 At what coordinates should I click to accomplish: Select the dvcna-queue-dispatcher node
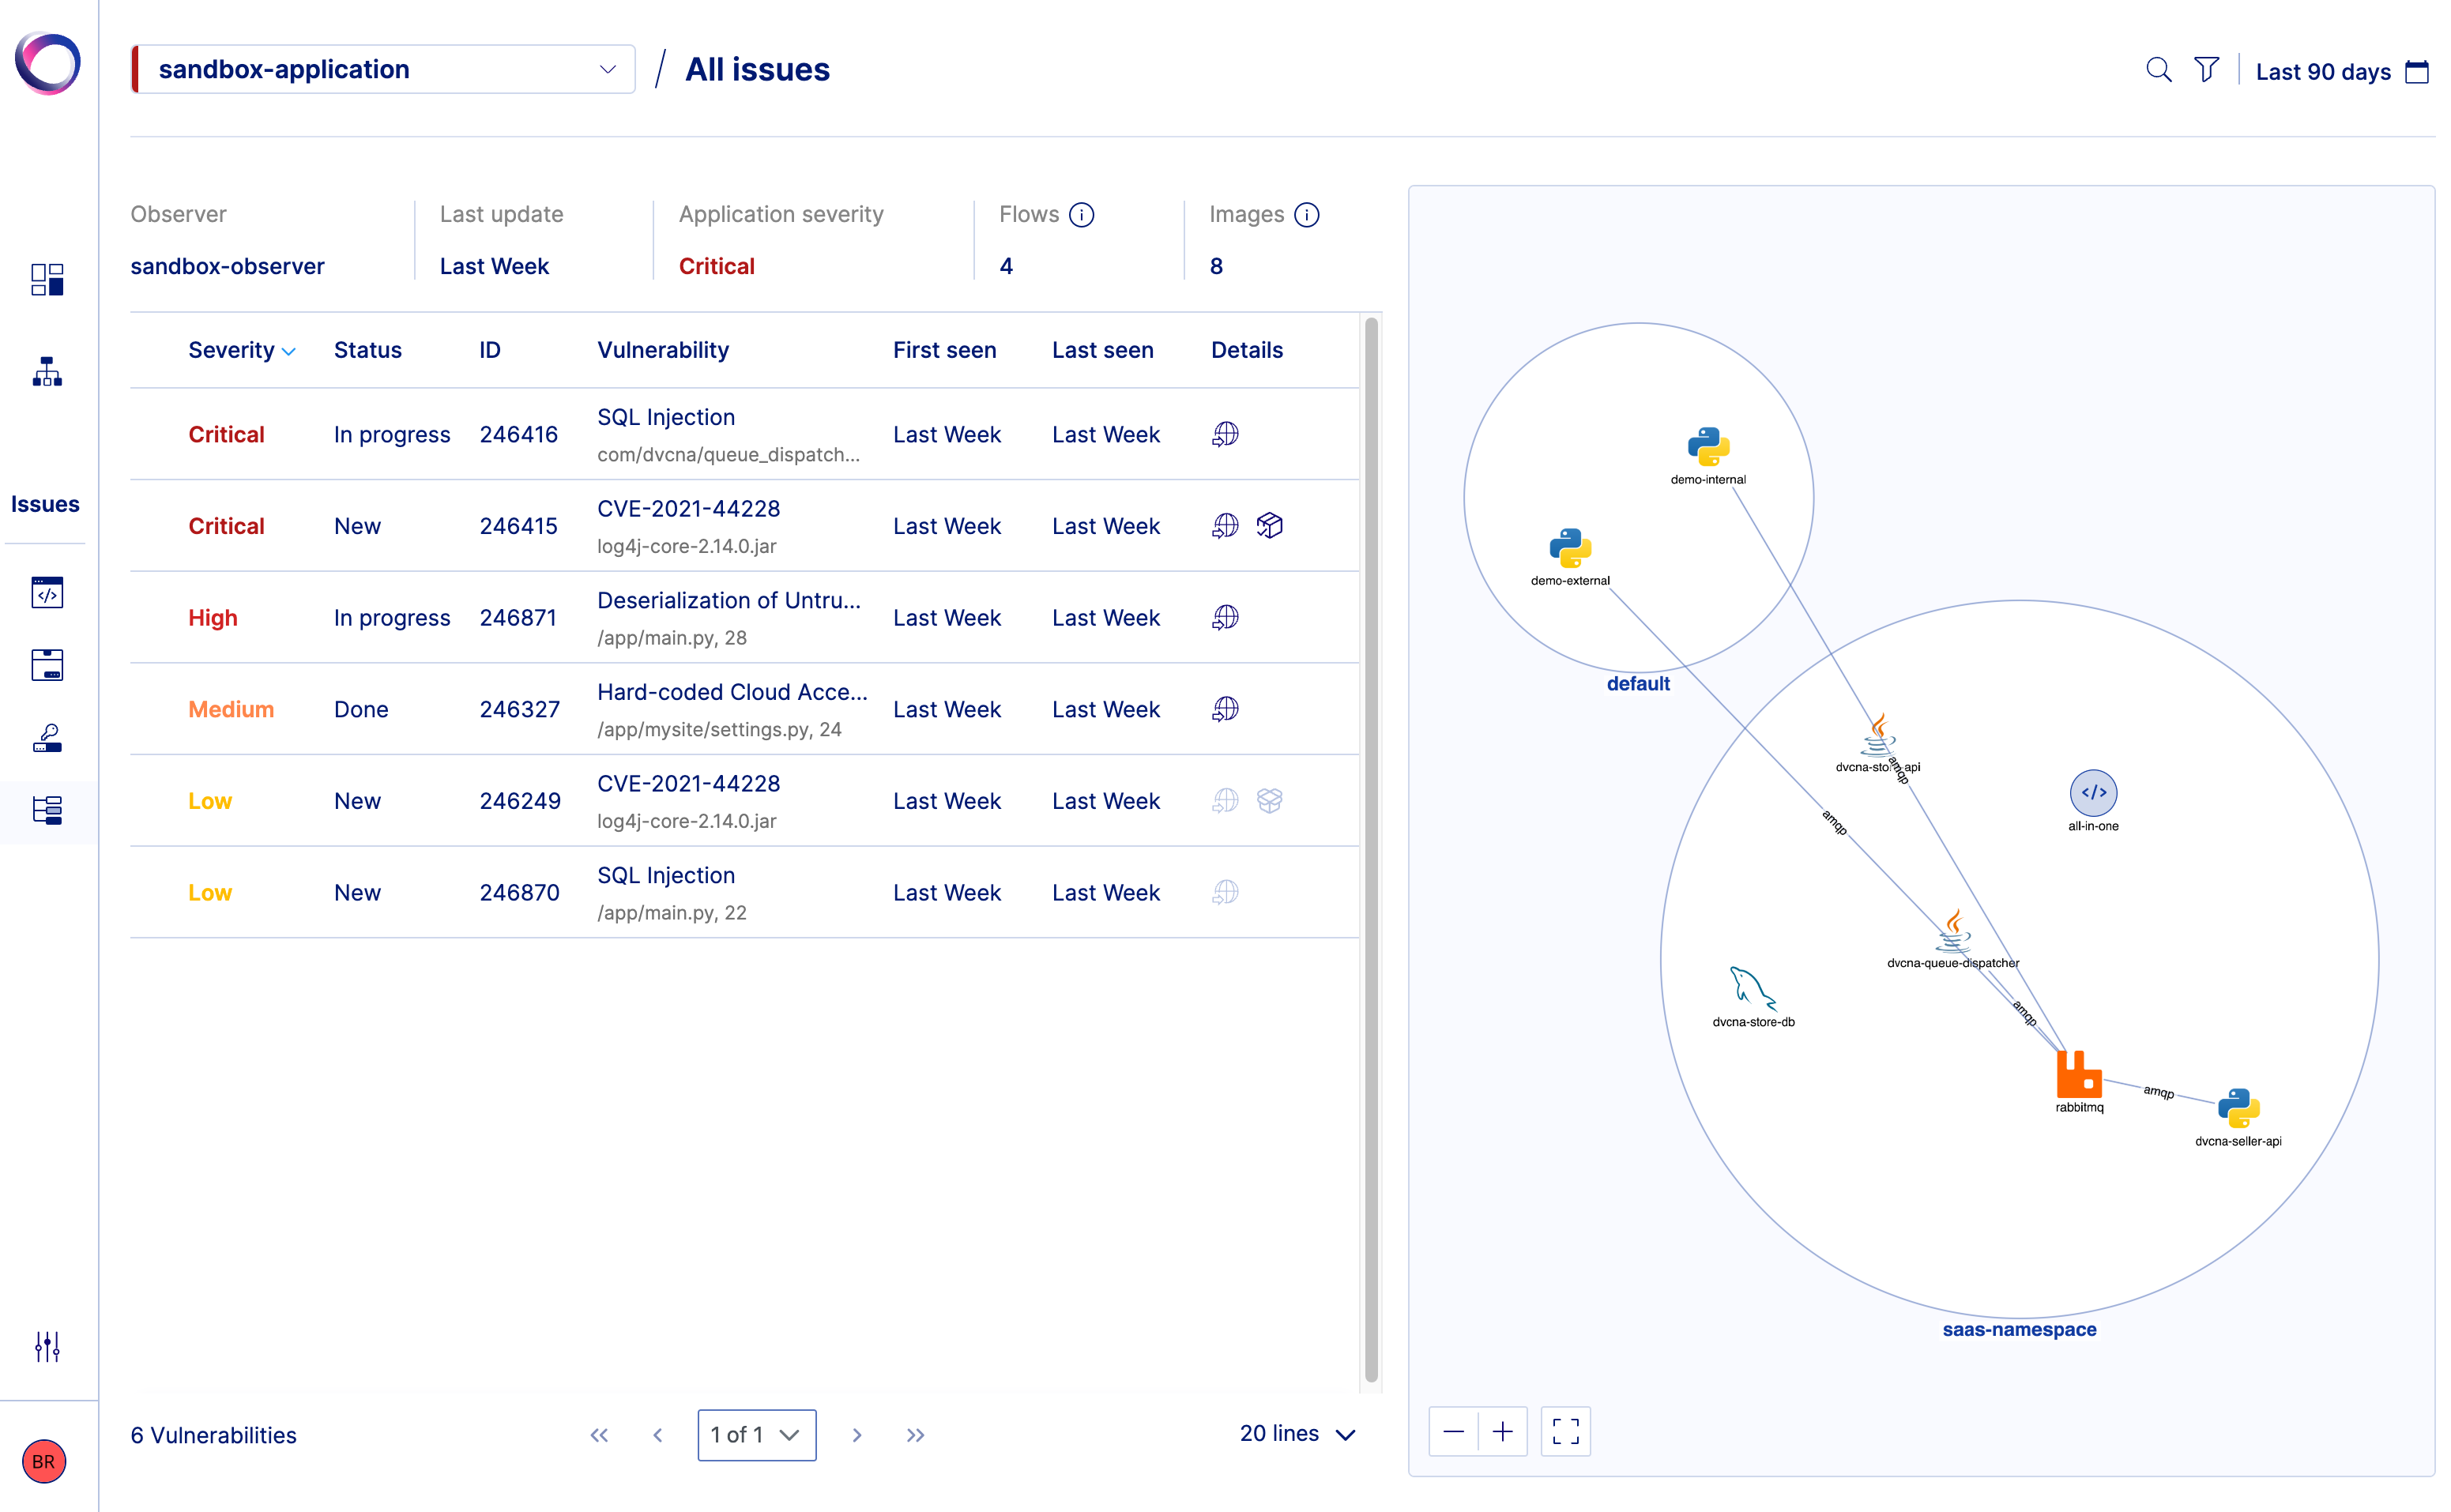1952,931
